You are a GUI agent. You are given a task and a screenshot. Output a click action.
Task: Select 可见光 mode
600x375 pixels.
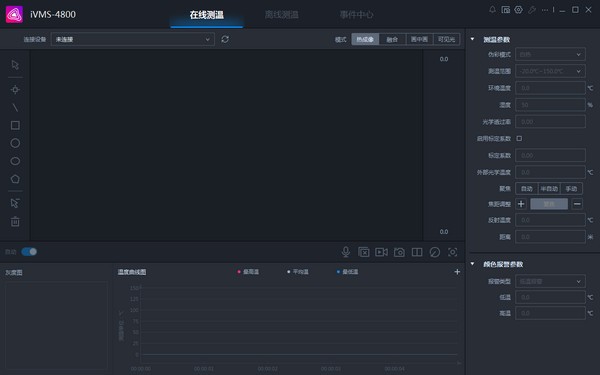point(447,39)
